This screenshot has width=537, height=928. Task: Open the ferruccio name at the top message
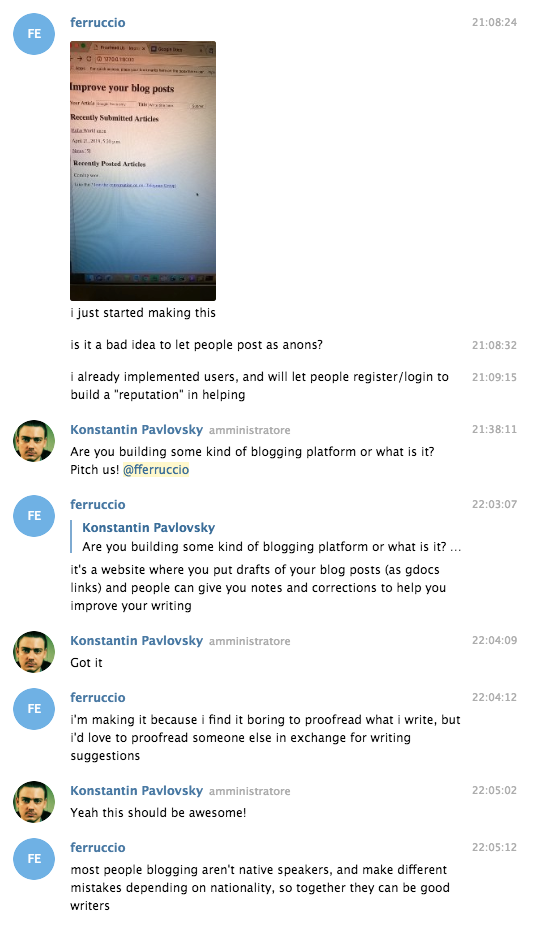98,22
